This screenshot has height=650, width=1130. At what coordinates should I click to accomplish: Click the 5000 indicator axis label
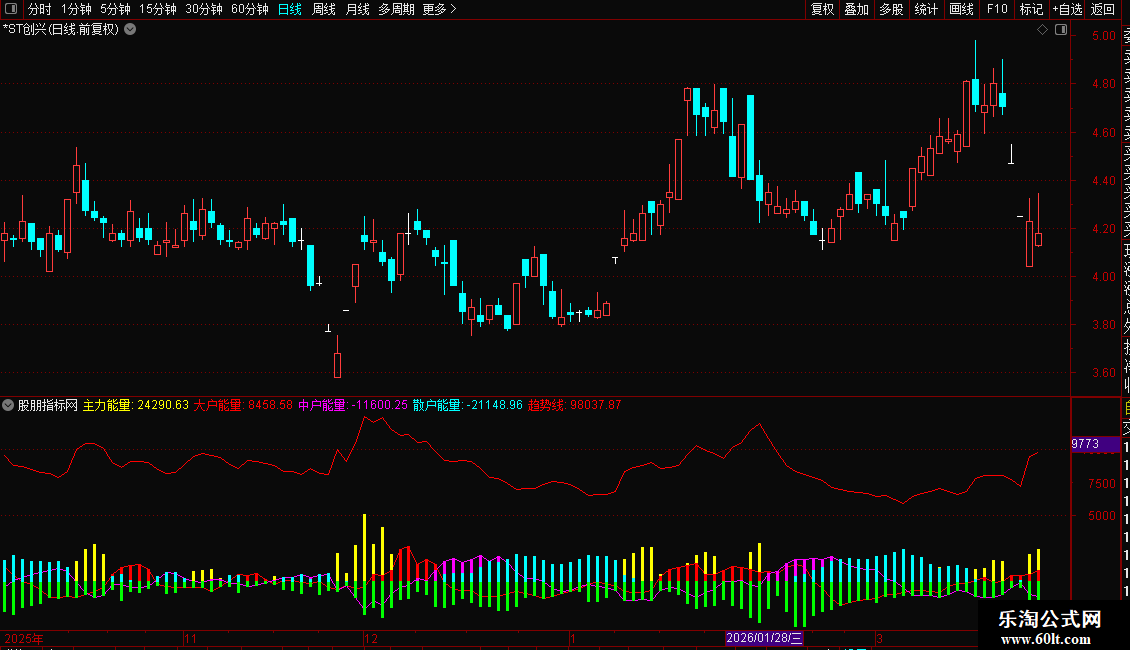1102,516
